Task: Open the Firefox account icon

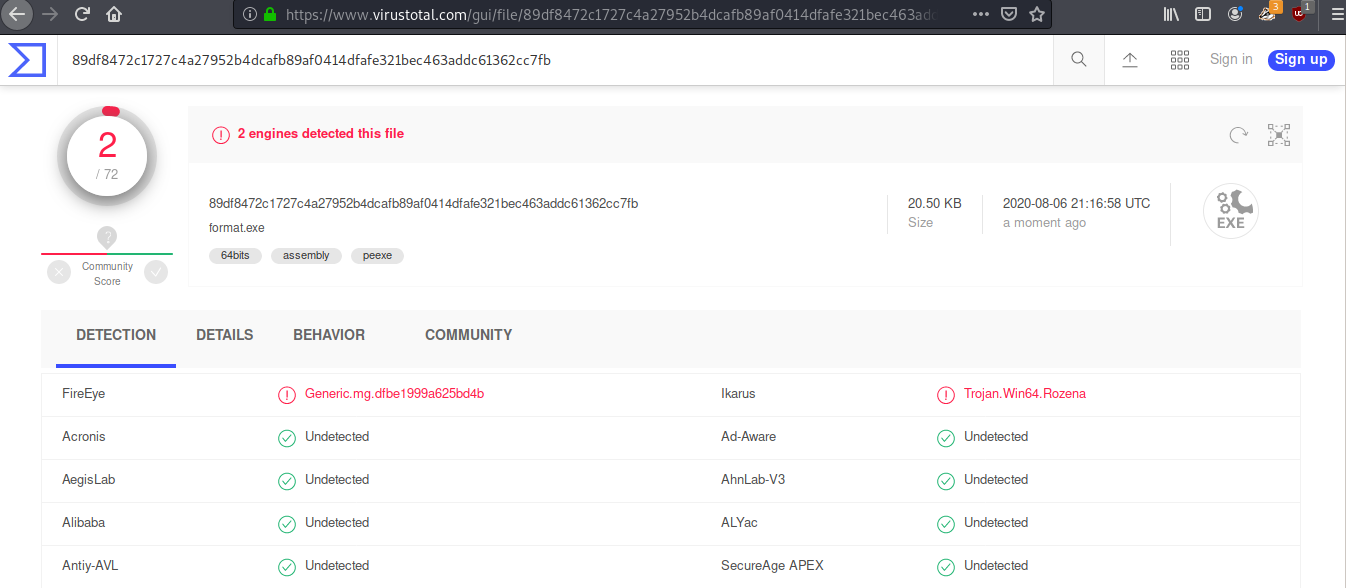Action: (1236, 15)
